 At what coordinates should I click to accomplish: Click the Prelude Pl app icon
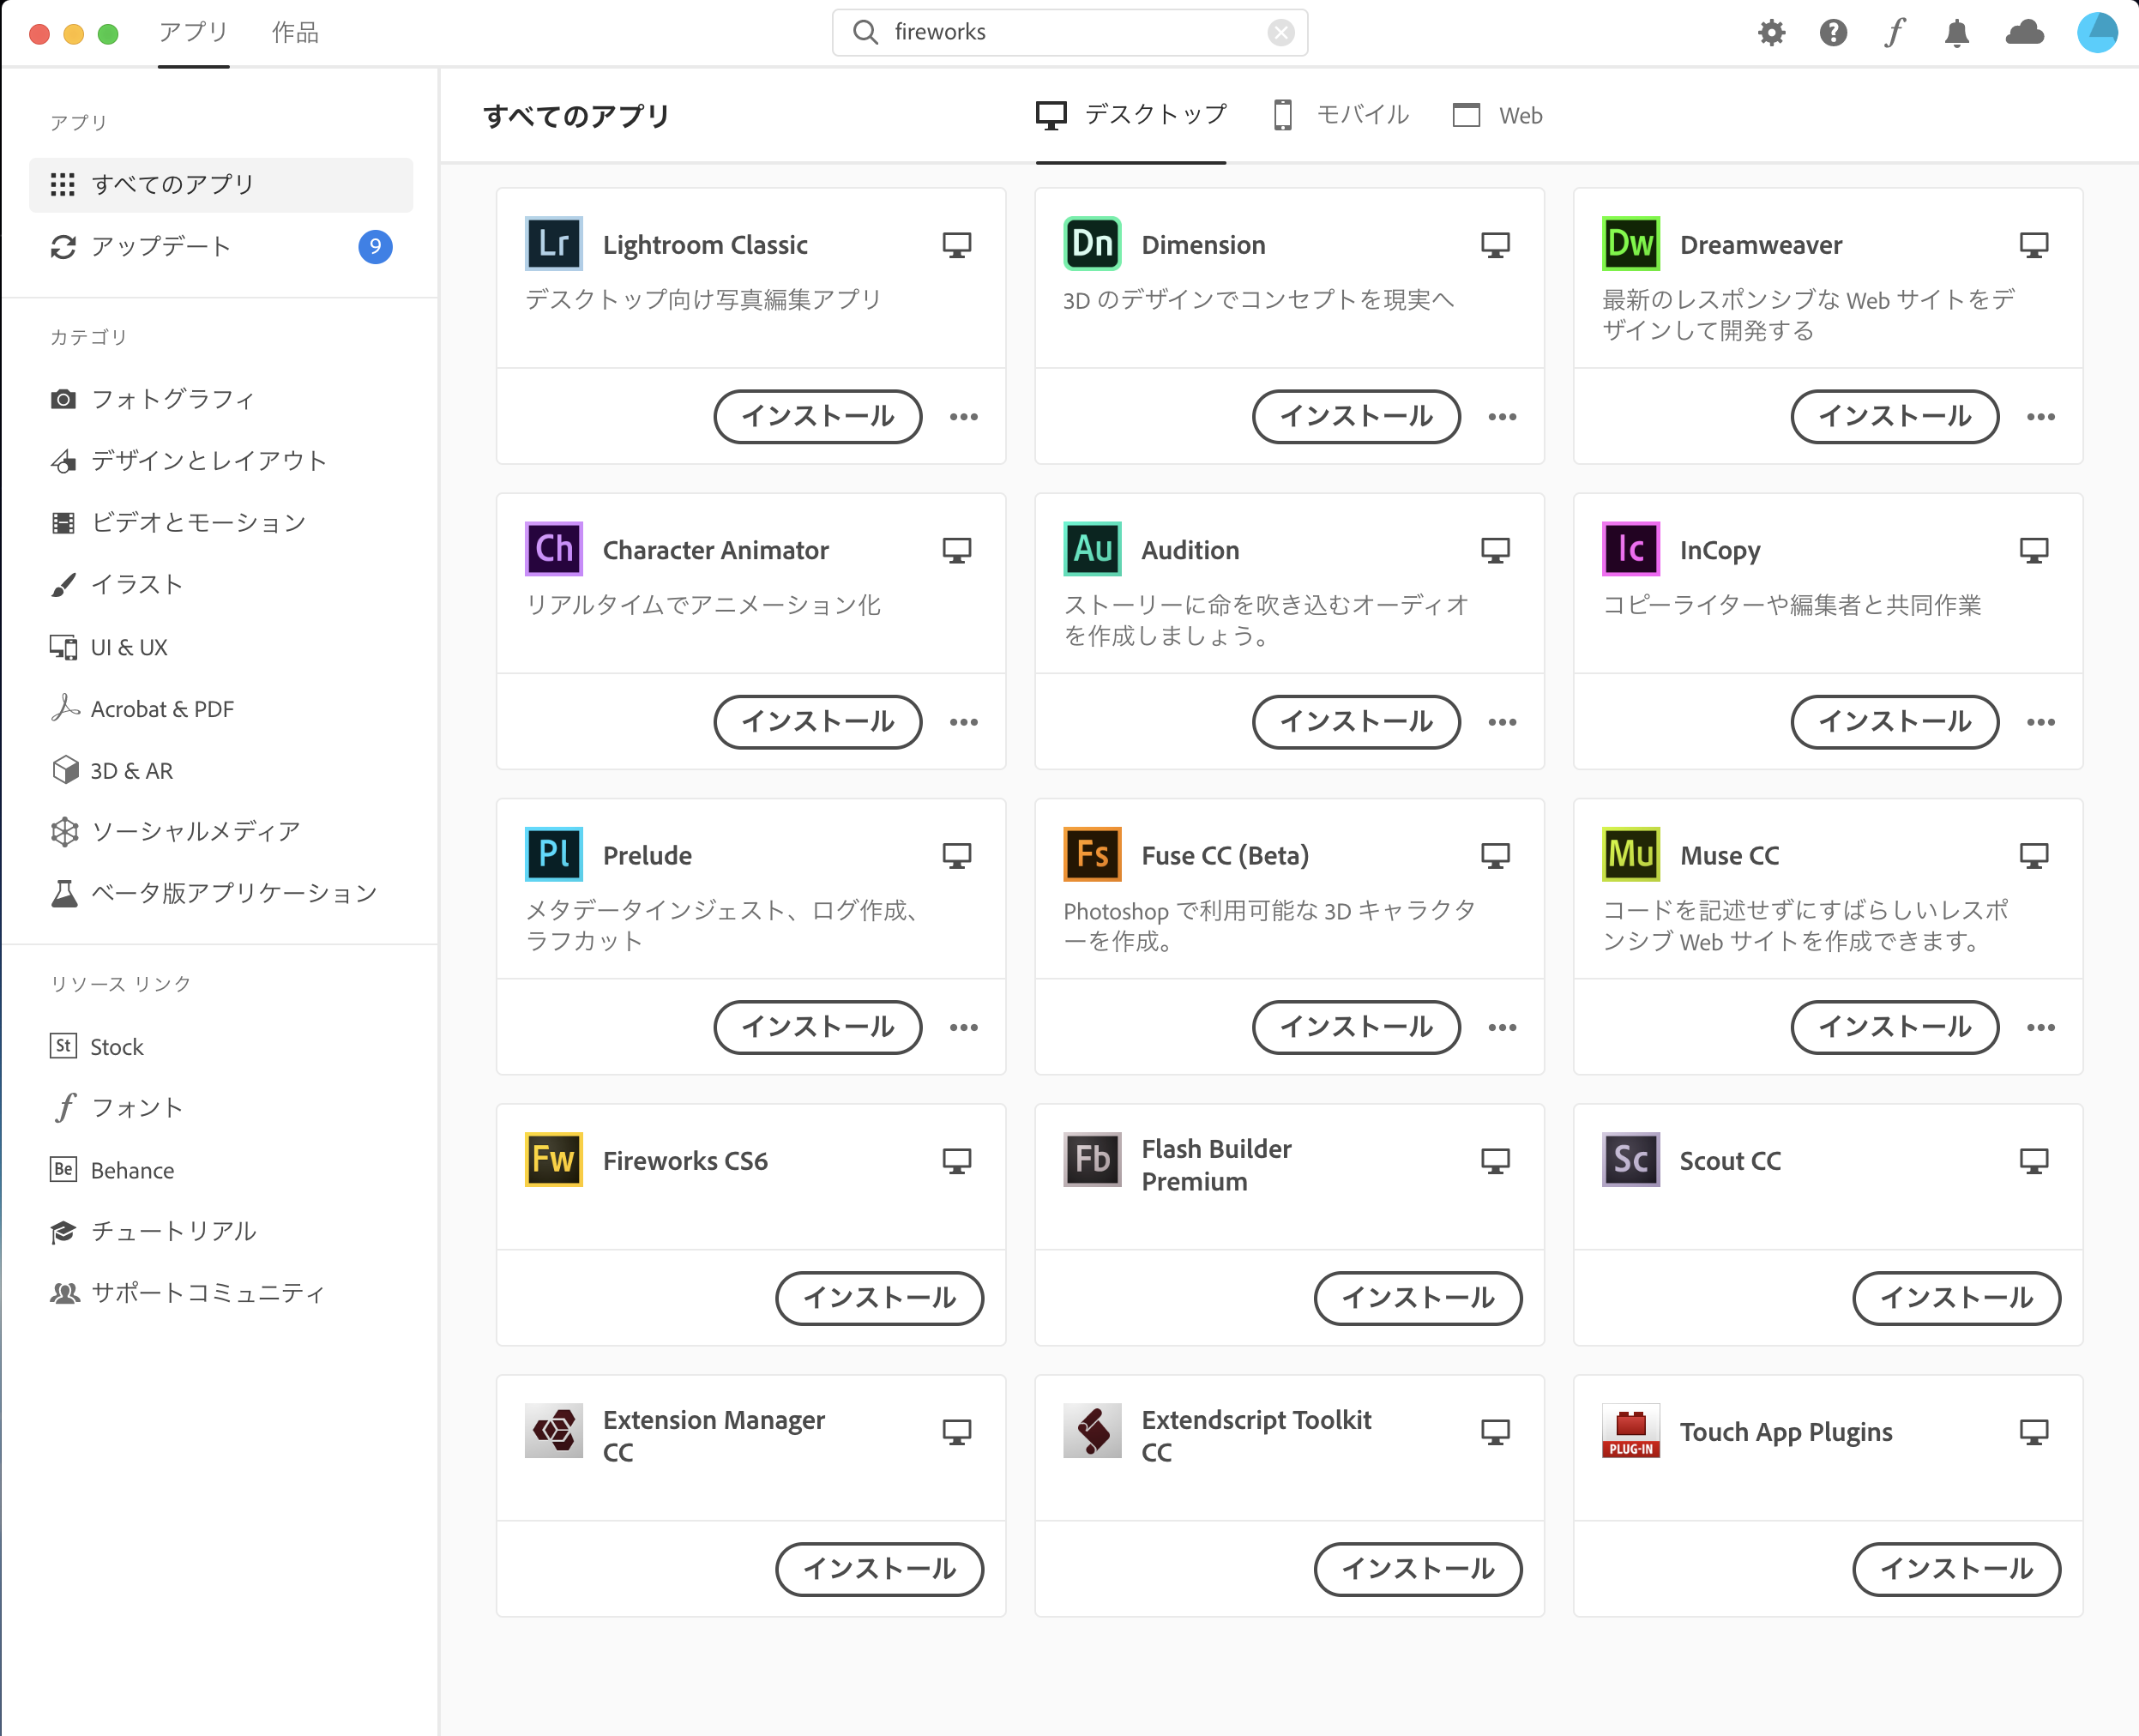pos(553,854)
